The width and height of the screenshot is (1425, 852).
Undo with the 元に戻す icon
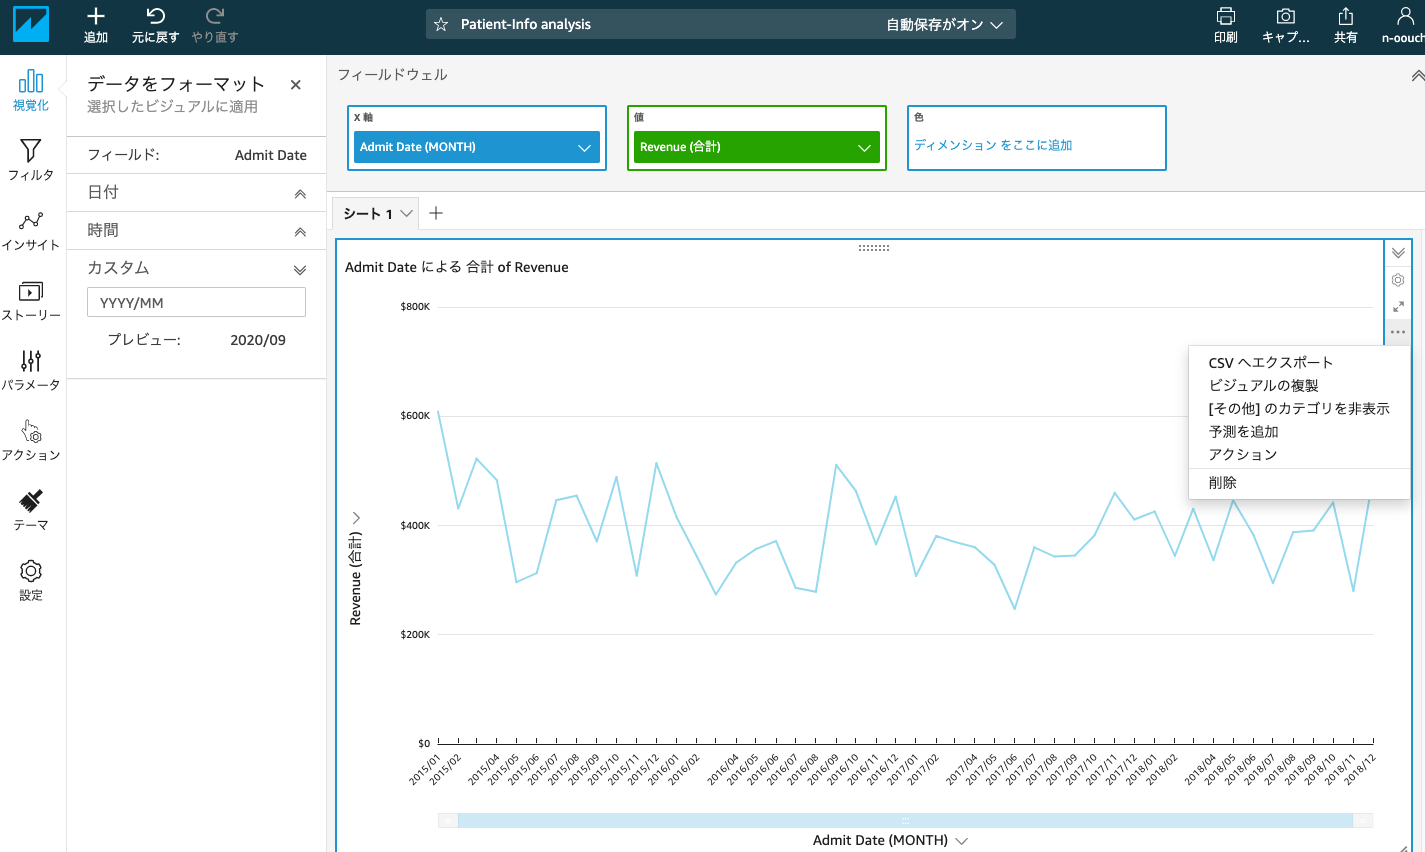(x=155, y=16)
